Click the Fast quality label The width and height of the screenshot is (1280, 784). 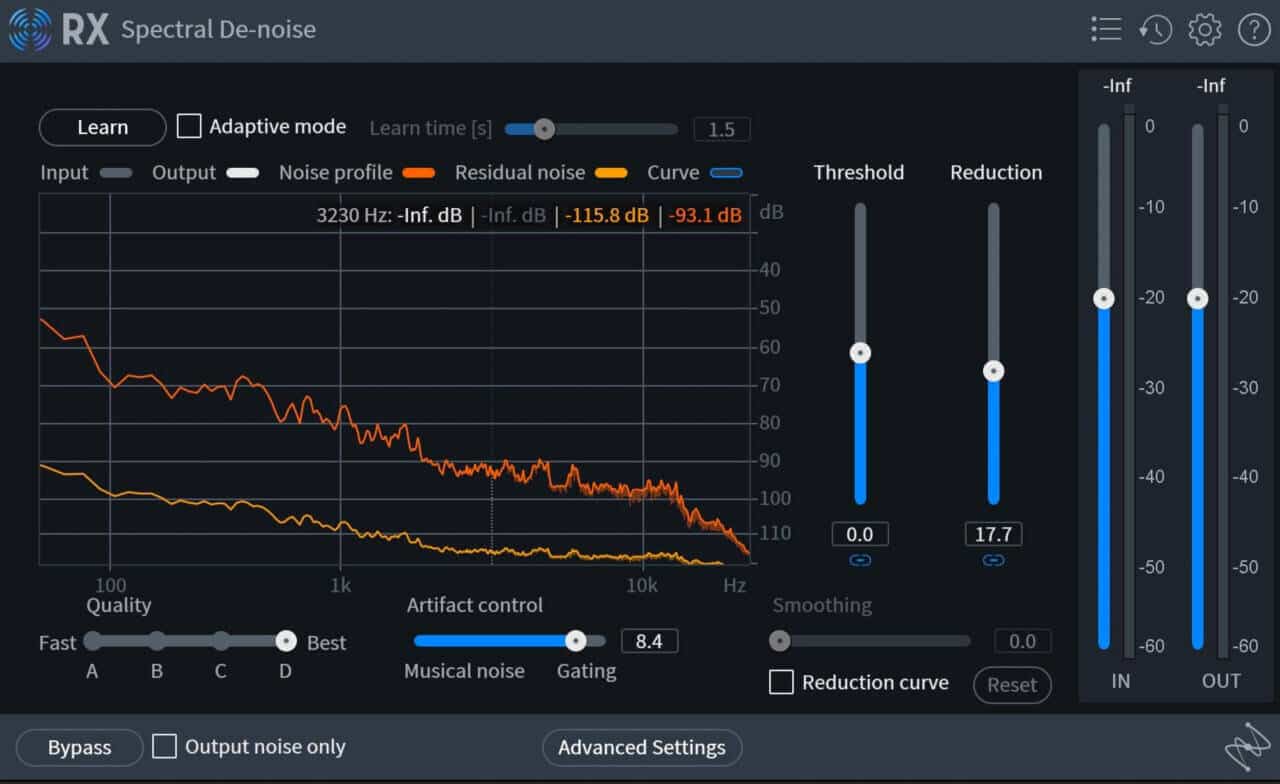tap(57, 643)
